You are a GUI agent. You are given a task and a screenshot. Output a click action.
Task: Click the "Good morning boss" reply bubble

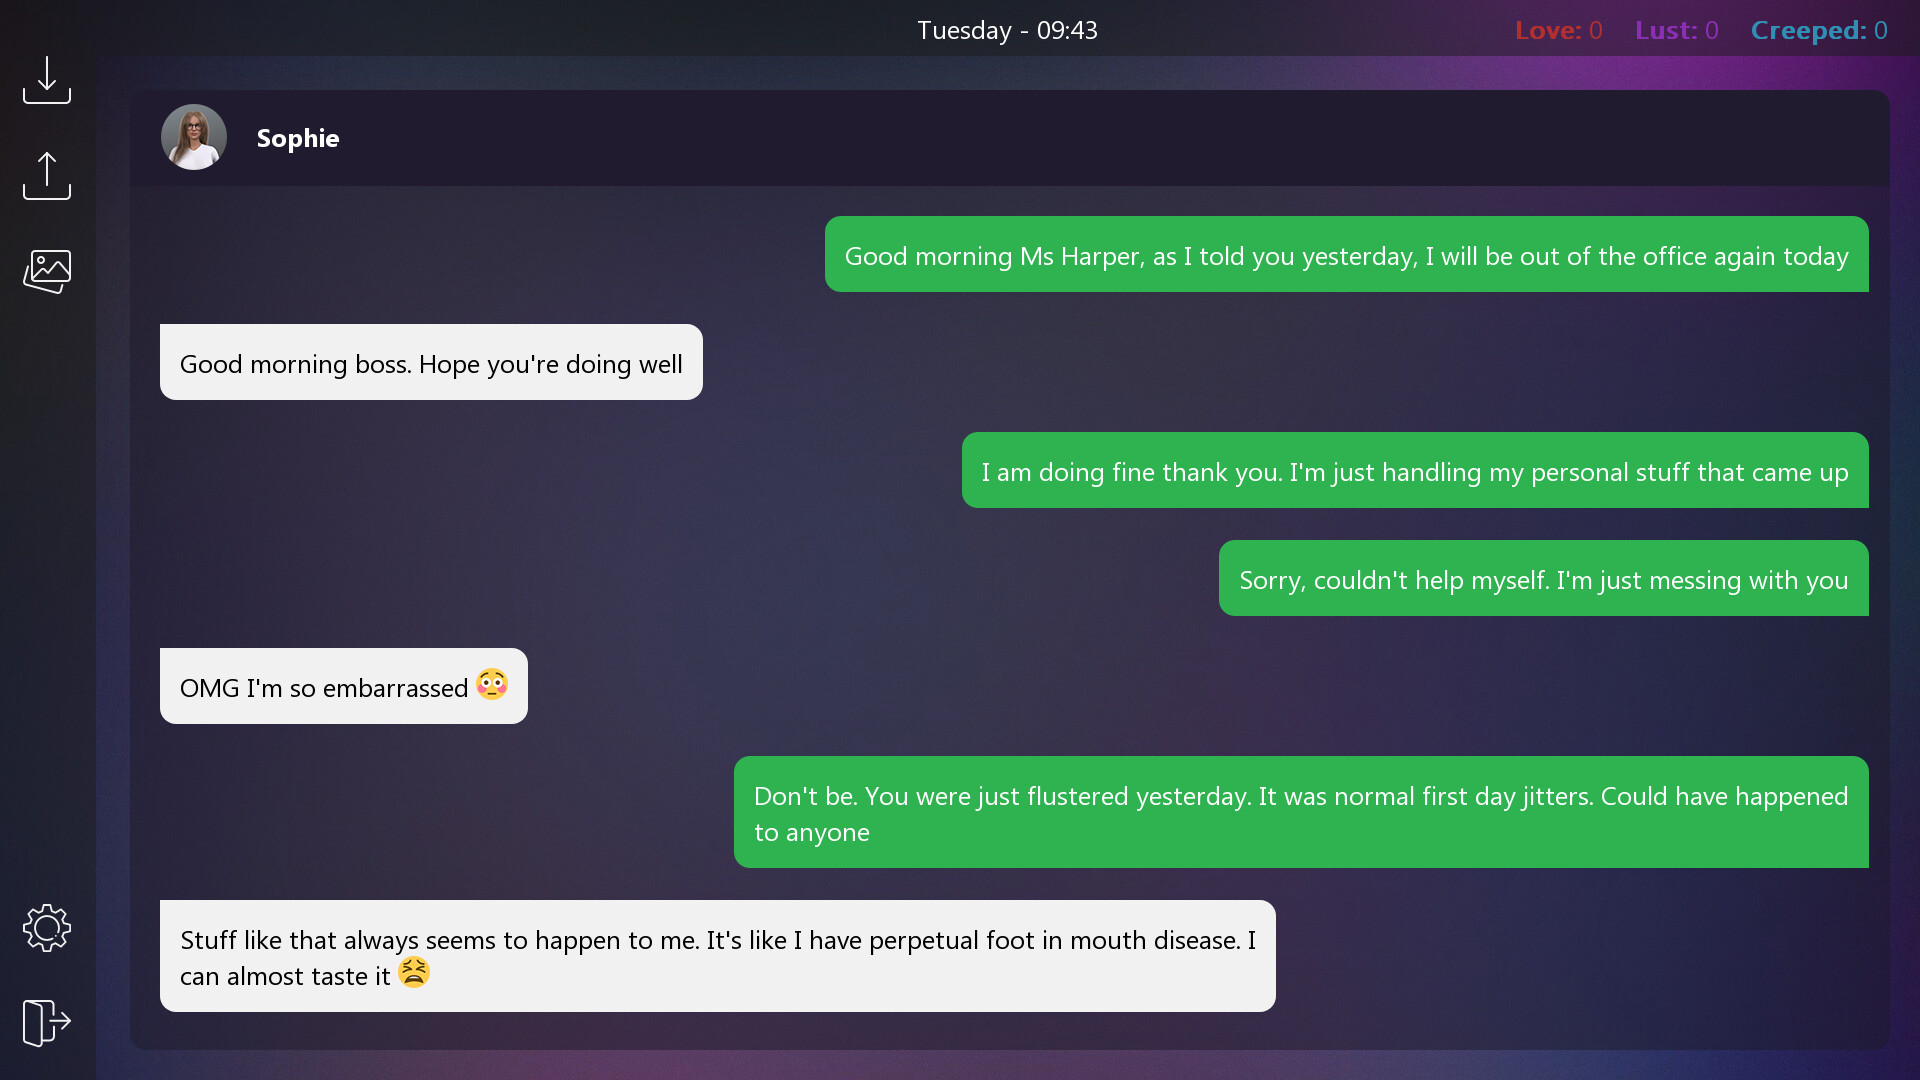[431, 362]
